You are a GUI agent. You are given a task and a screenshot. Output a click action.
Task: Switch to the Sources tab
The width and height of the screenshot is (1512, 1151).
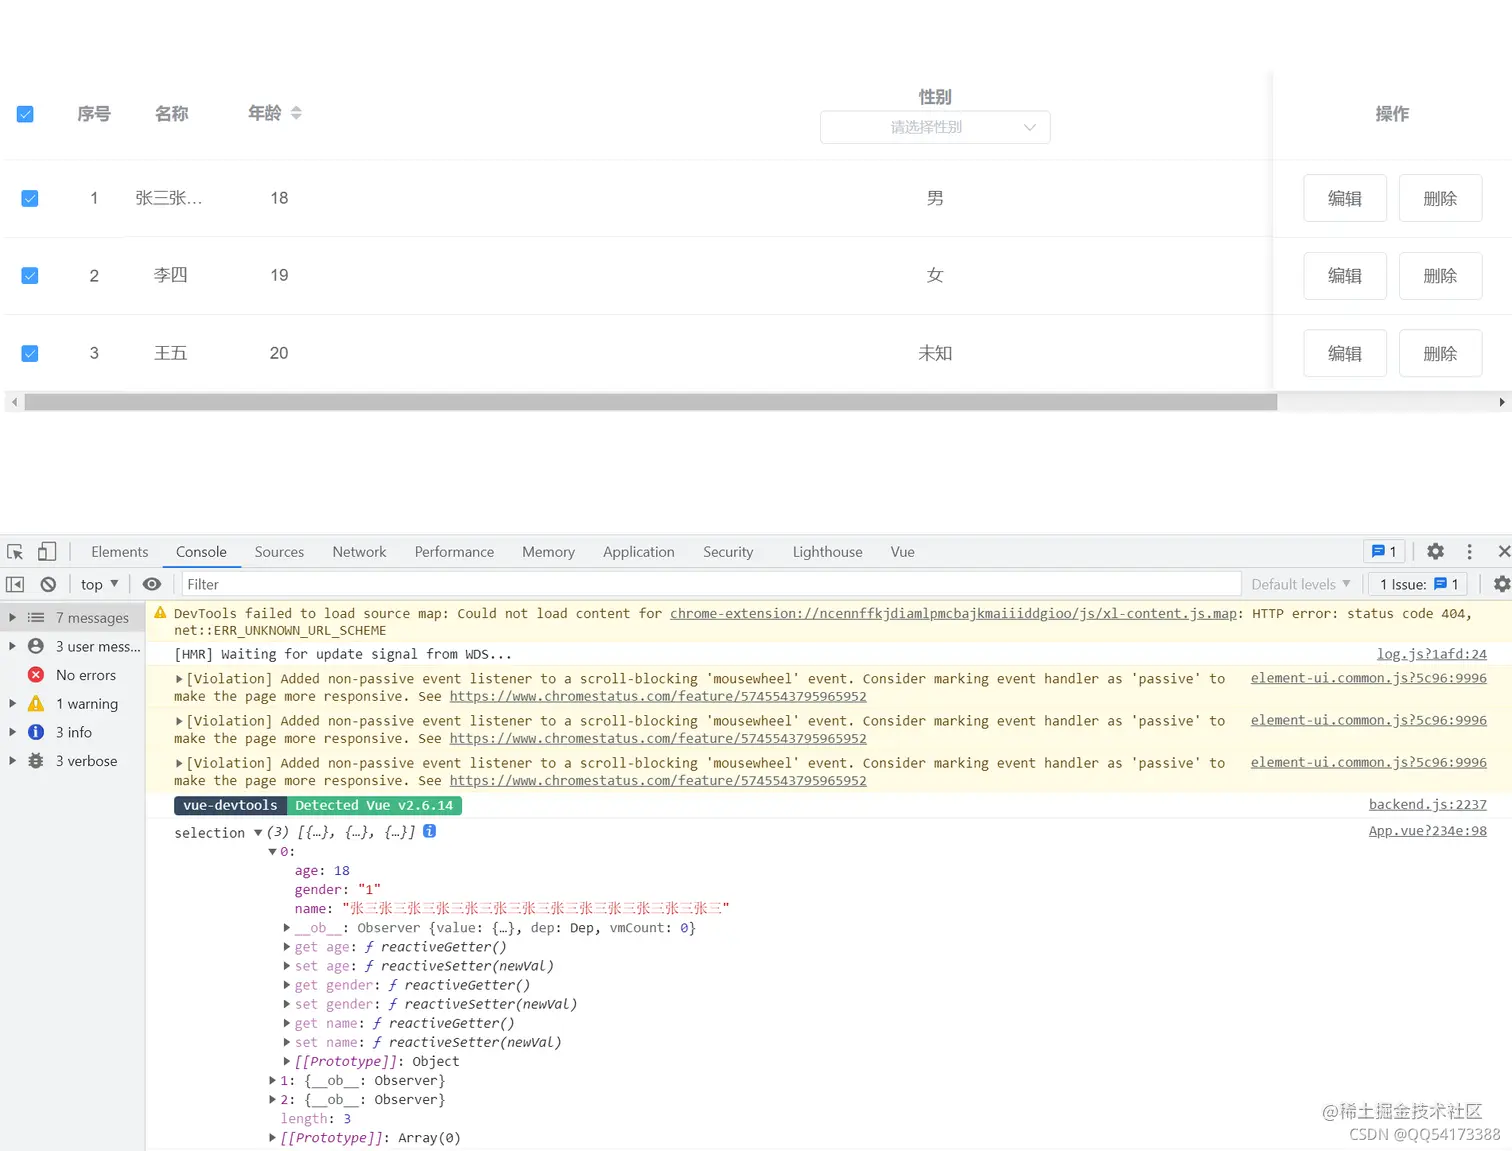click(x=279, y=552)
